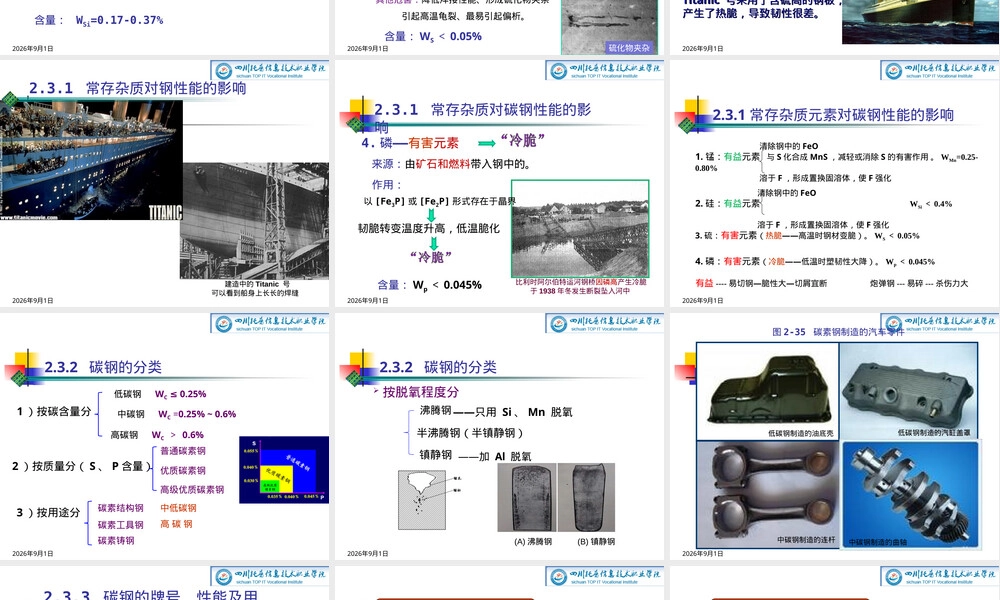
Task: Click the line '3. 硫：有害元素'
Action: (x=807, y=236)
